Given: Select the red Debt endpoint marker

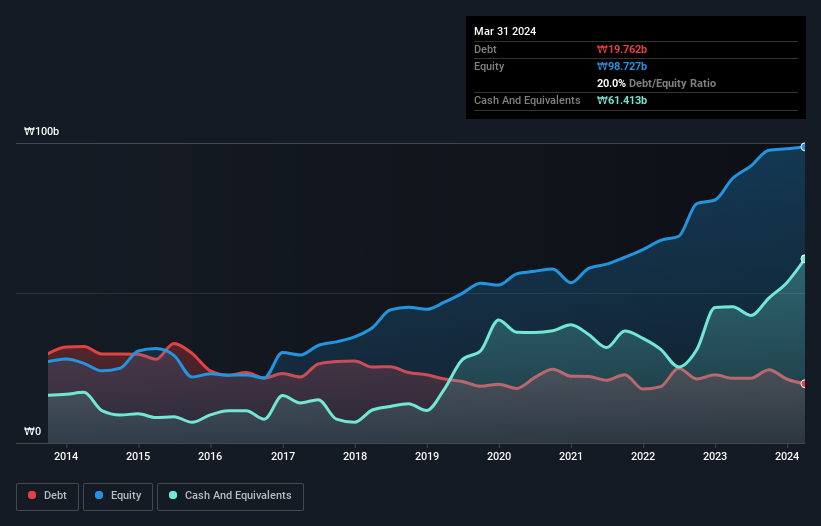Looking at the screenshot, I should point(804,384).
